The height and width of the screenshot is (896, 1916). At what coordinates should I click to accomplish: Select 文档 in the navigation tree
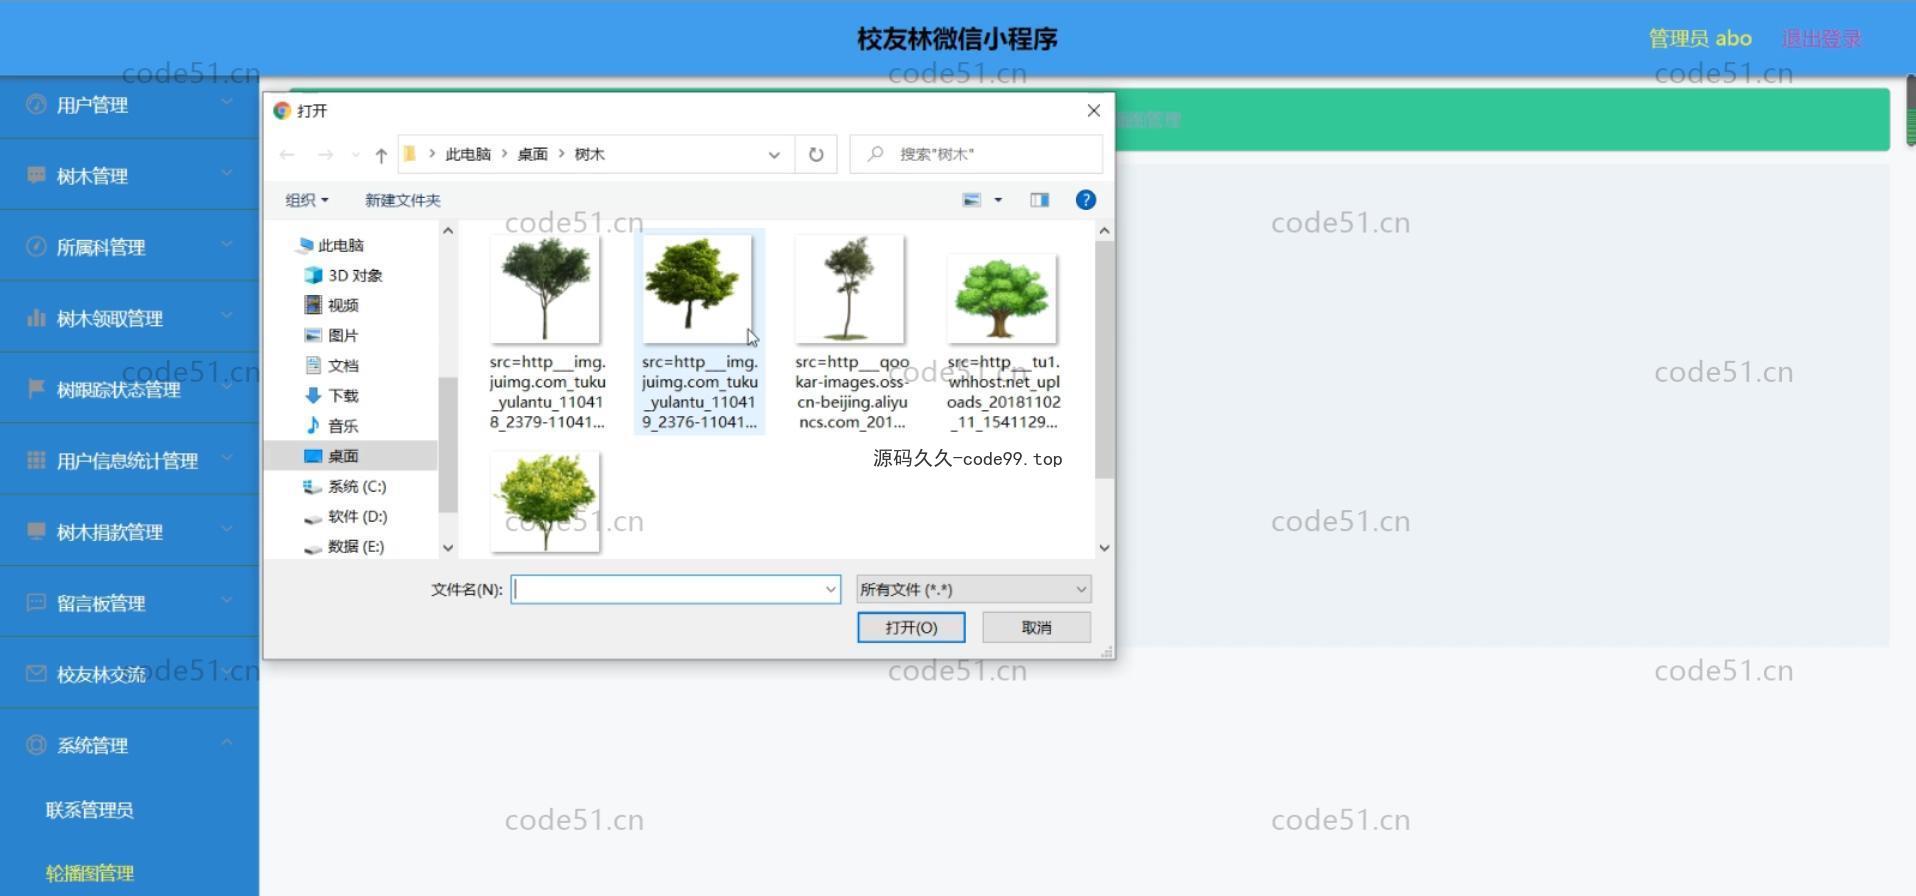[343, 365]
